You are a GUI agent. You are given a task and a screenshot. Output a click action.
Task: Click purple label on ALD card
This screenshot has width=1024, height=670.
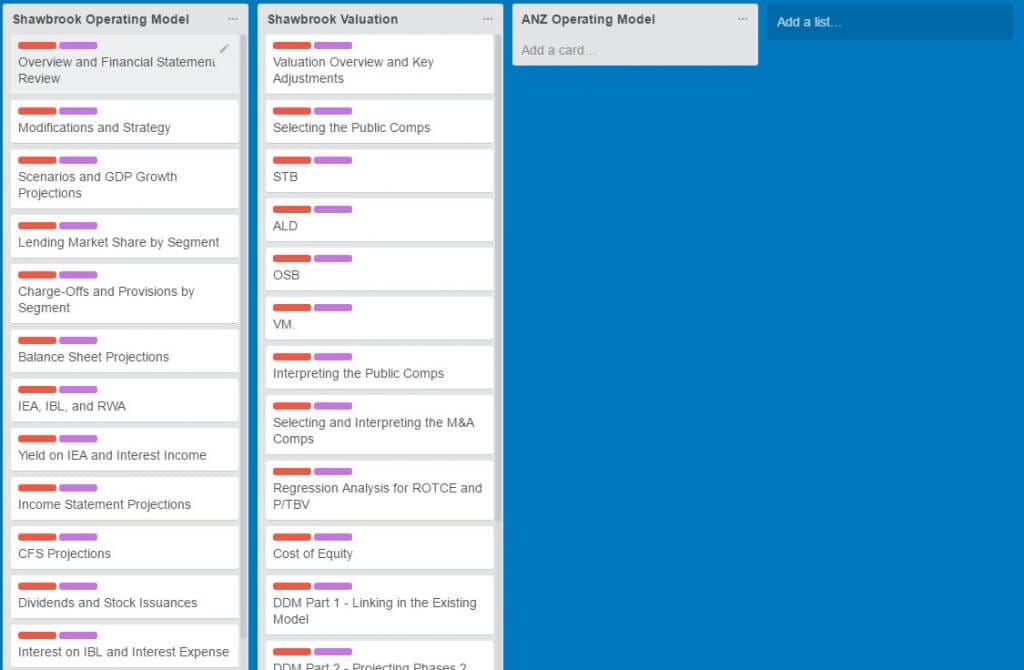click(x=333, y=209)
